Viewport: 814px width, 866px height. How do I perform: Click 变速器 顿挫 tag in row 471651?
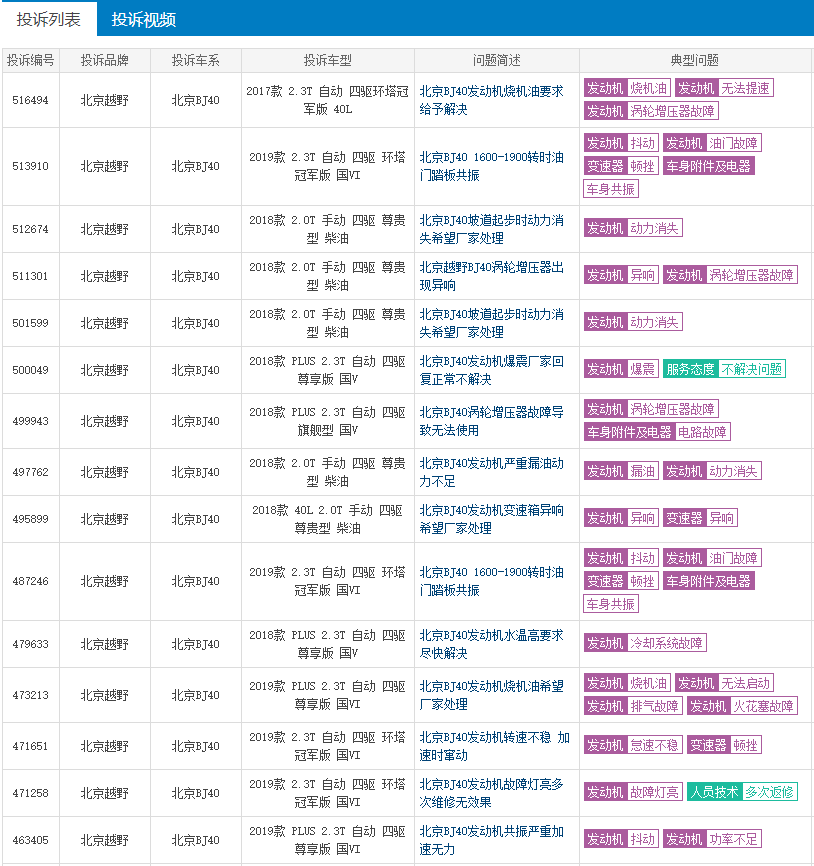pos(724,746)
